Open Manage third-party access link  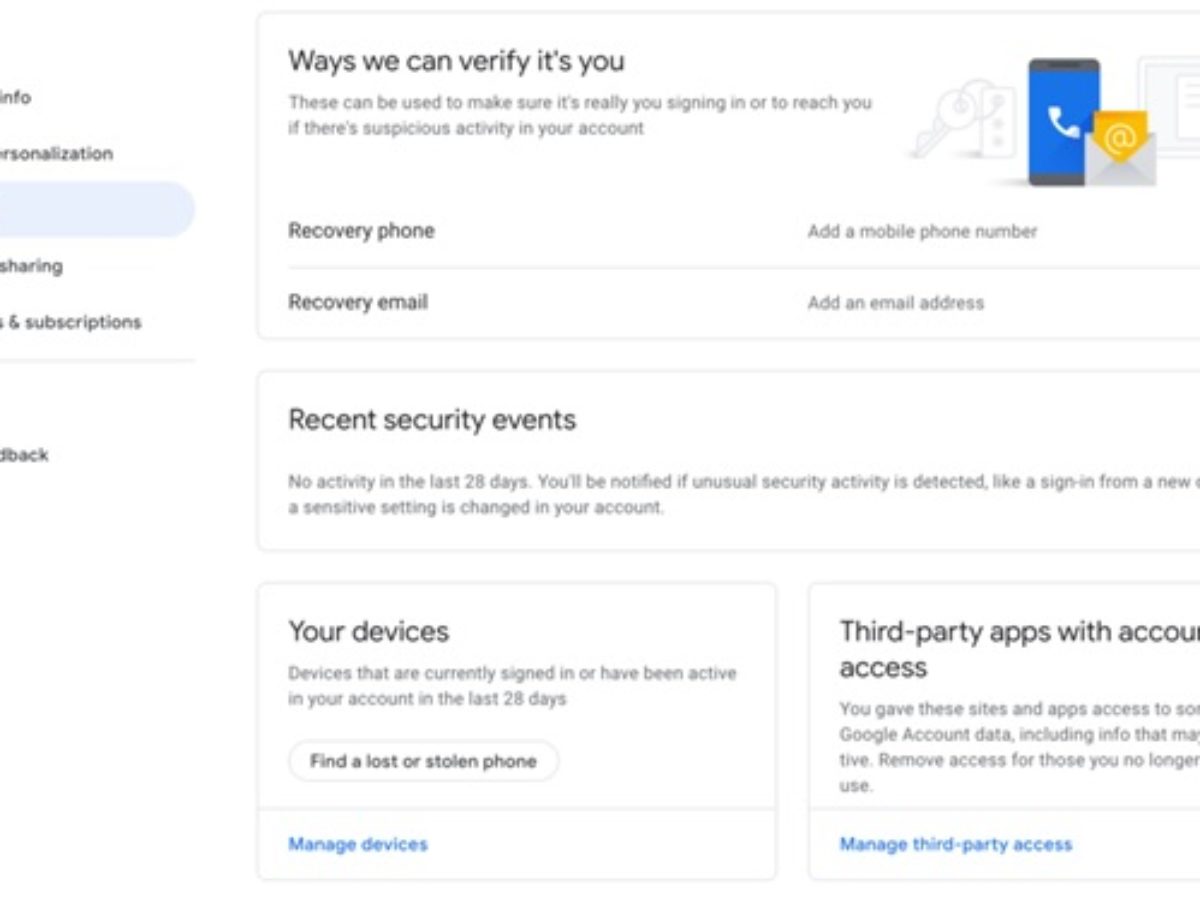(x=955, y=844)
